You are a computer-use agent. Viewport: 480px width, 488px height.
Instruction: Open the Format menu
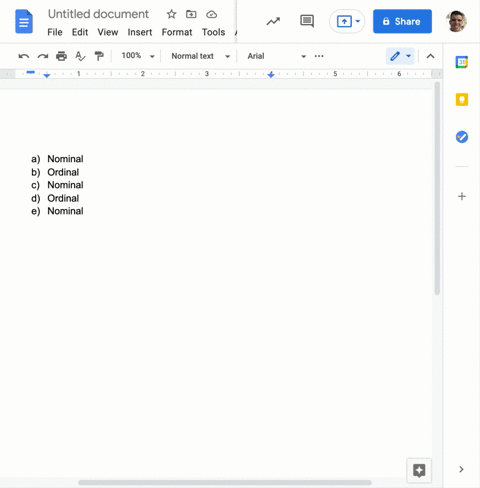click(177, 32)
